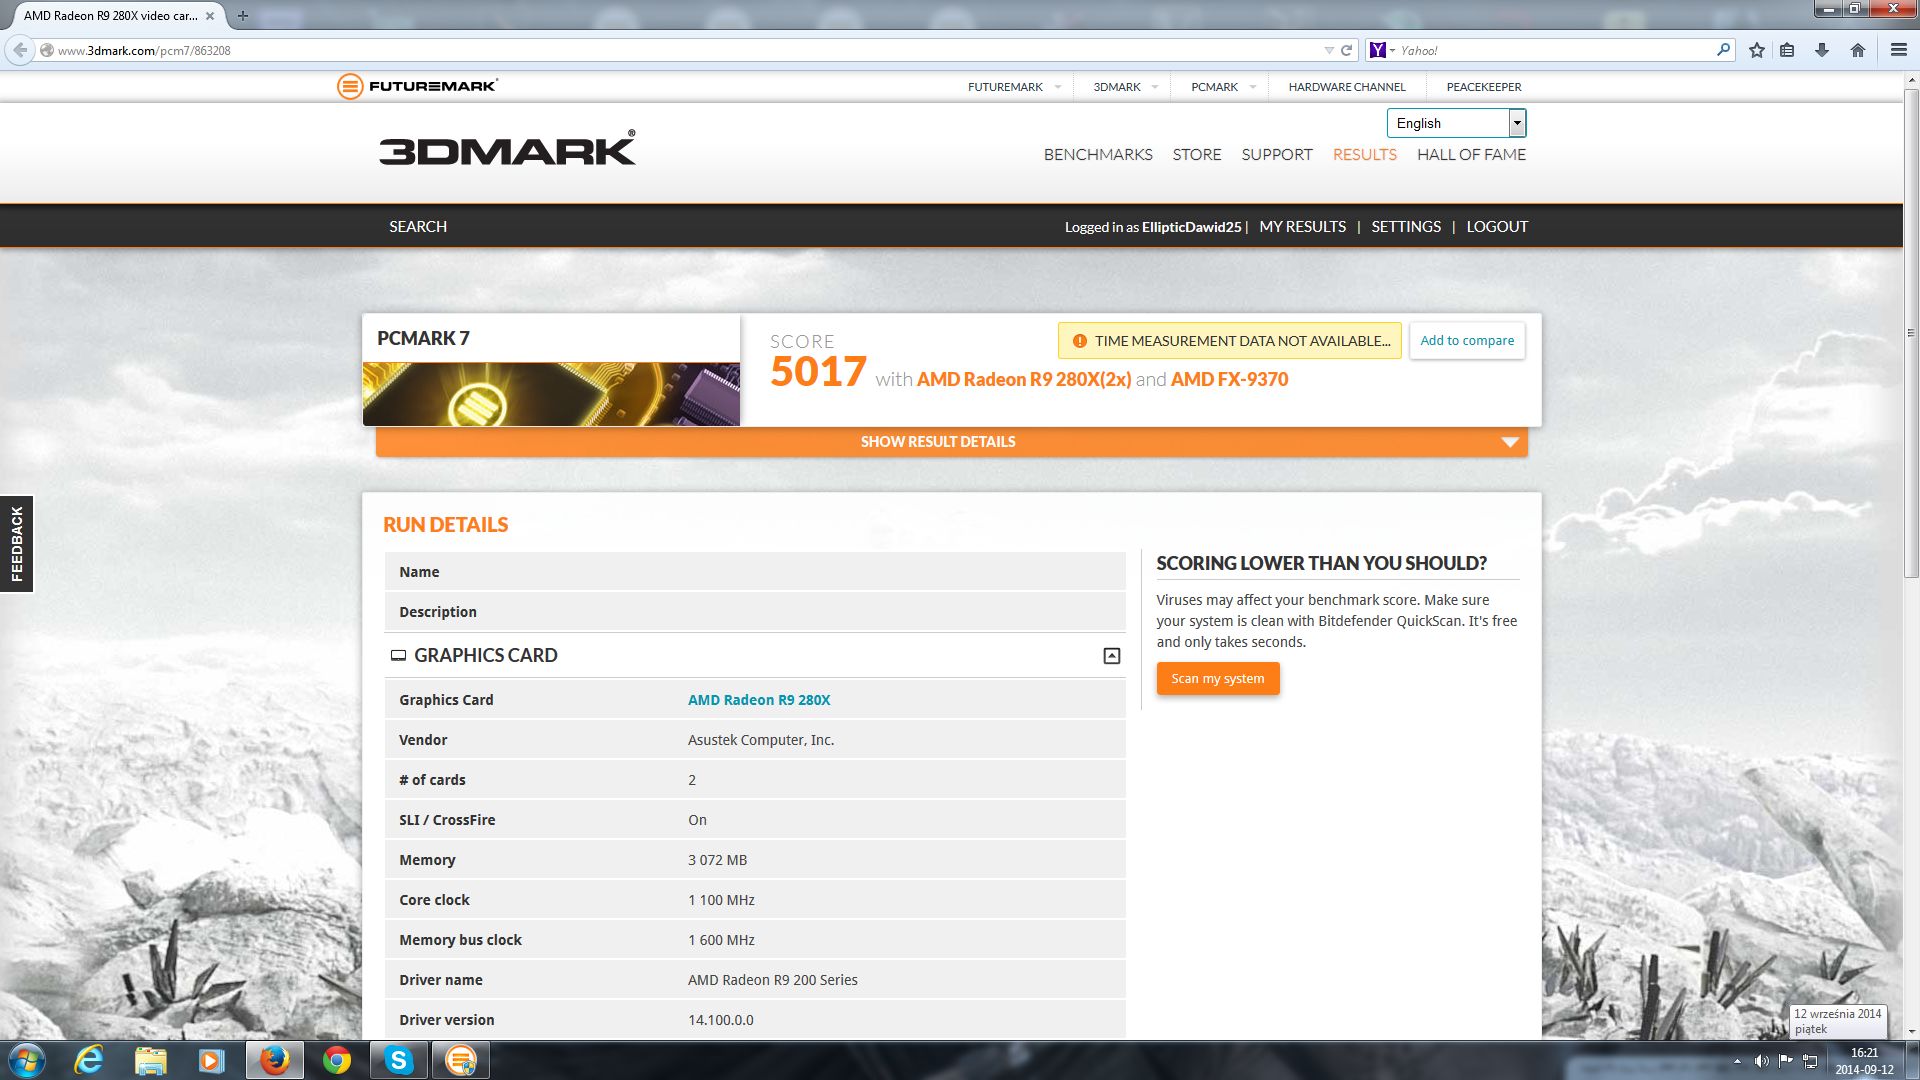
Task: Reload the page with the refresh icon
Action: [1346, 50]
